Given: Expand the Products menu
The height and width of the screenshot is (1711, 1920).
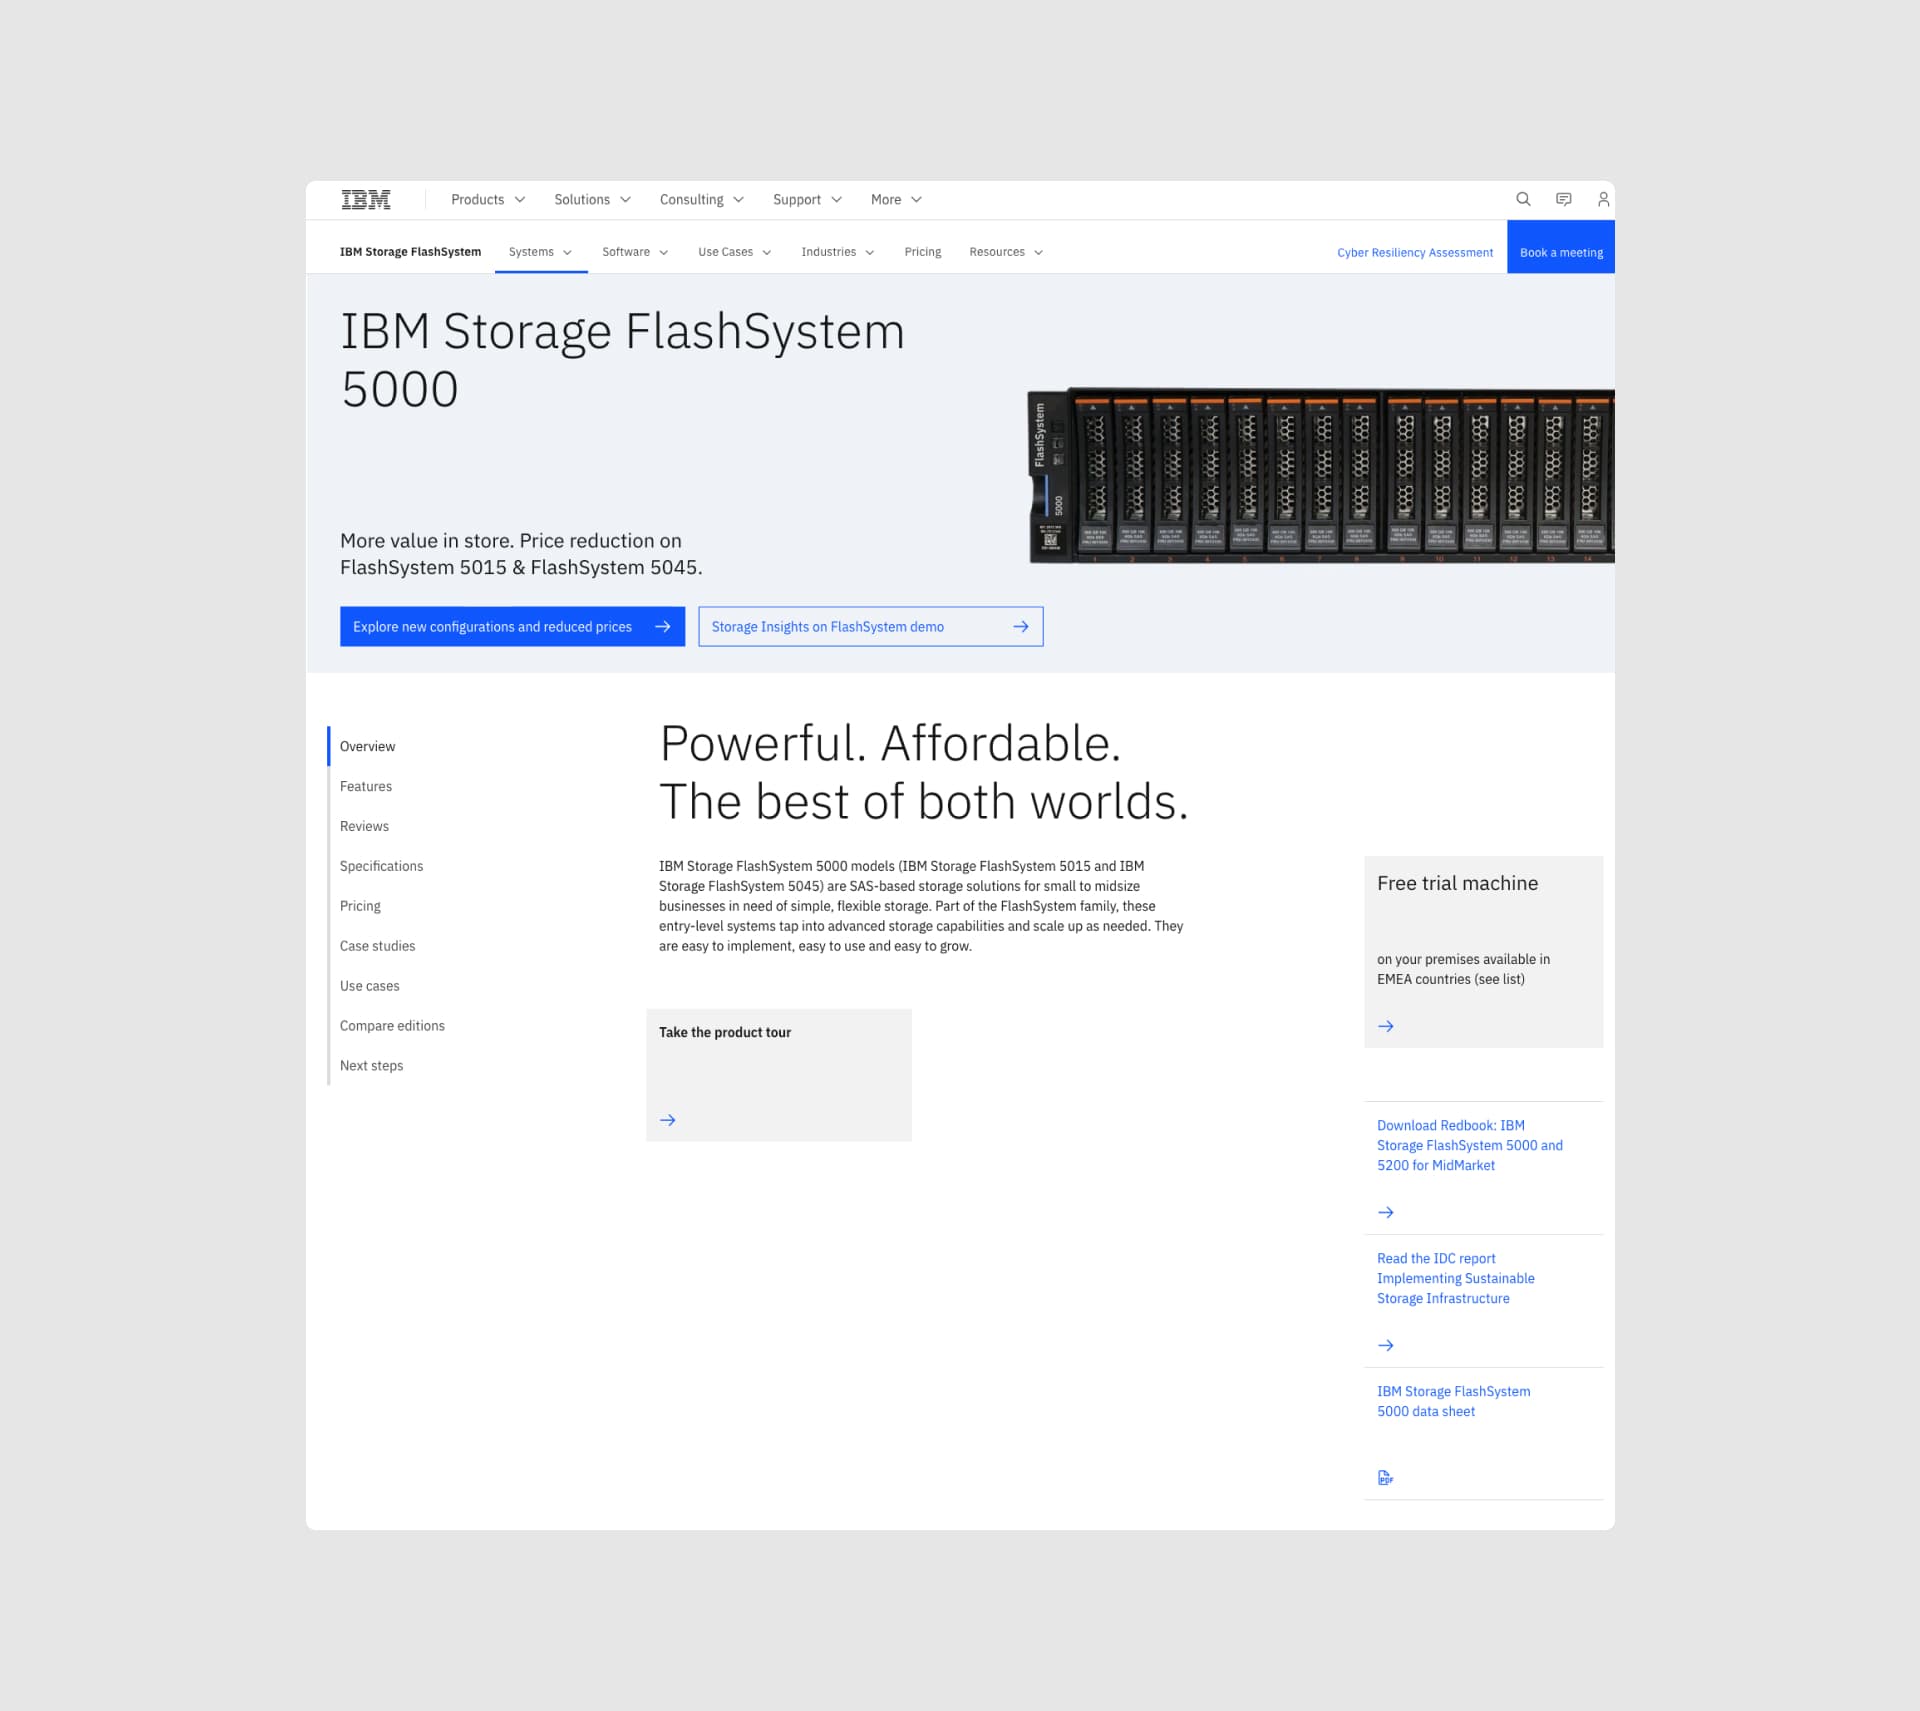Looking at the screenshot, I should [488, 200].
